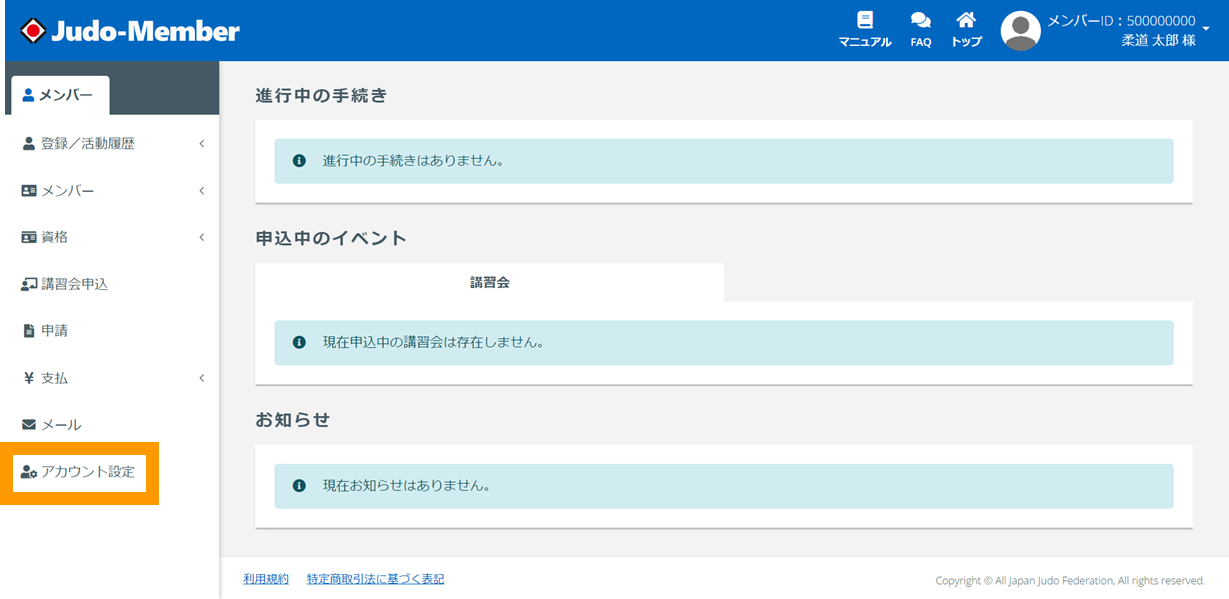Click the 申込中のイベント heading
The image size is (1229, 599).
click(332, 238)
